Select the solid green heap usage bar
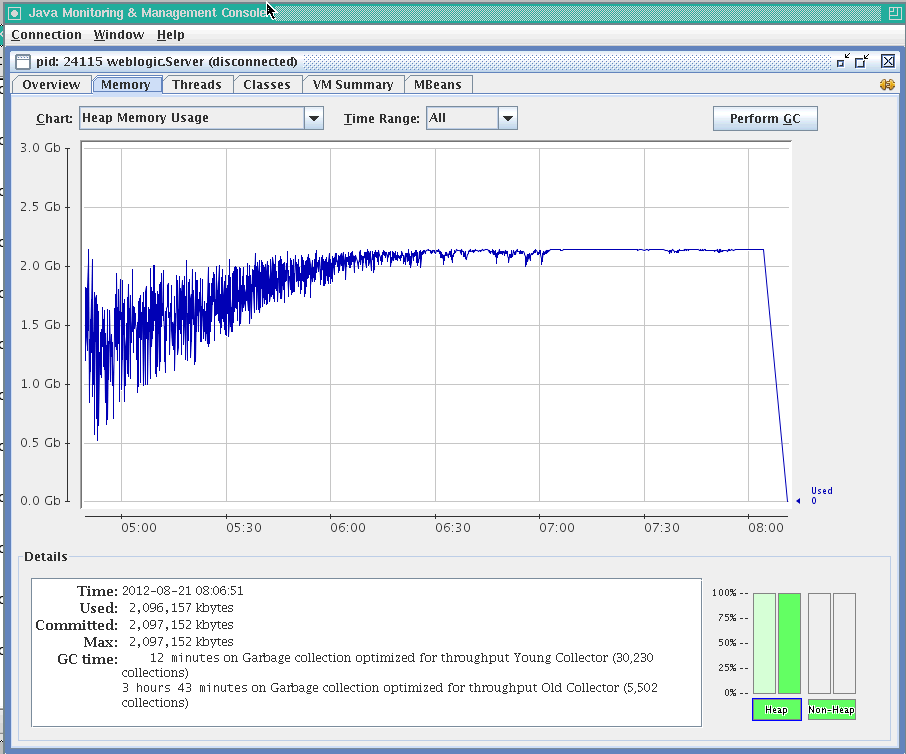Screen dimensions: 906x754 point(789,643)
